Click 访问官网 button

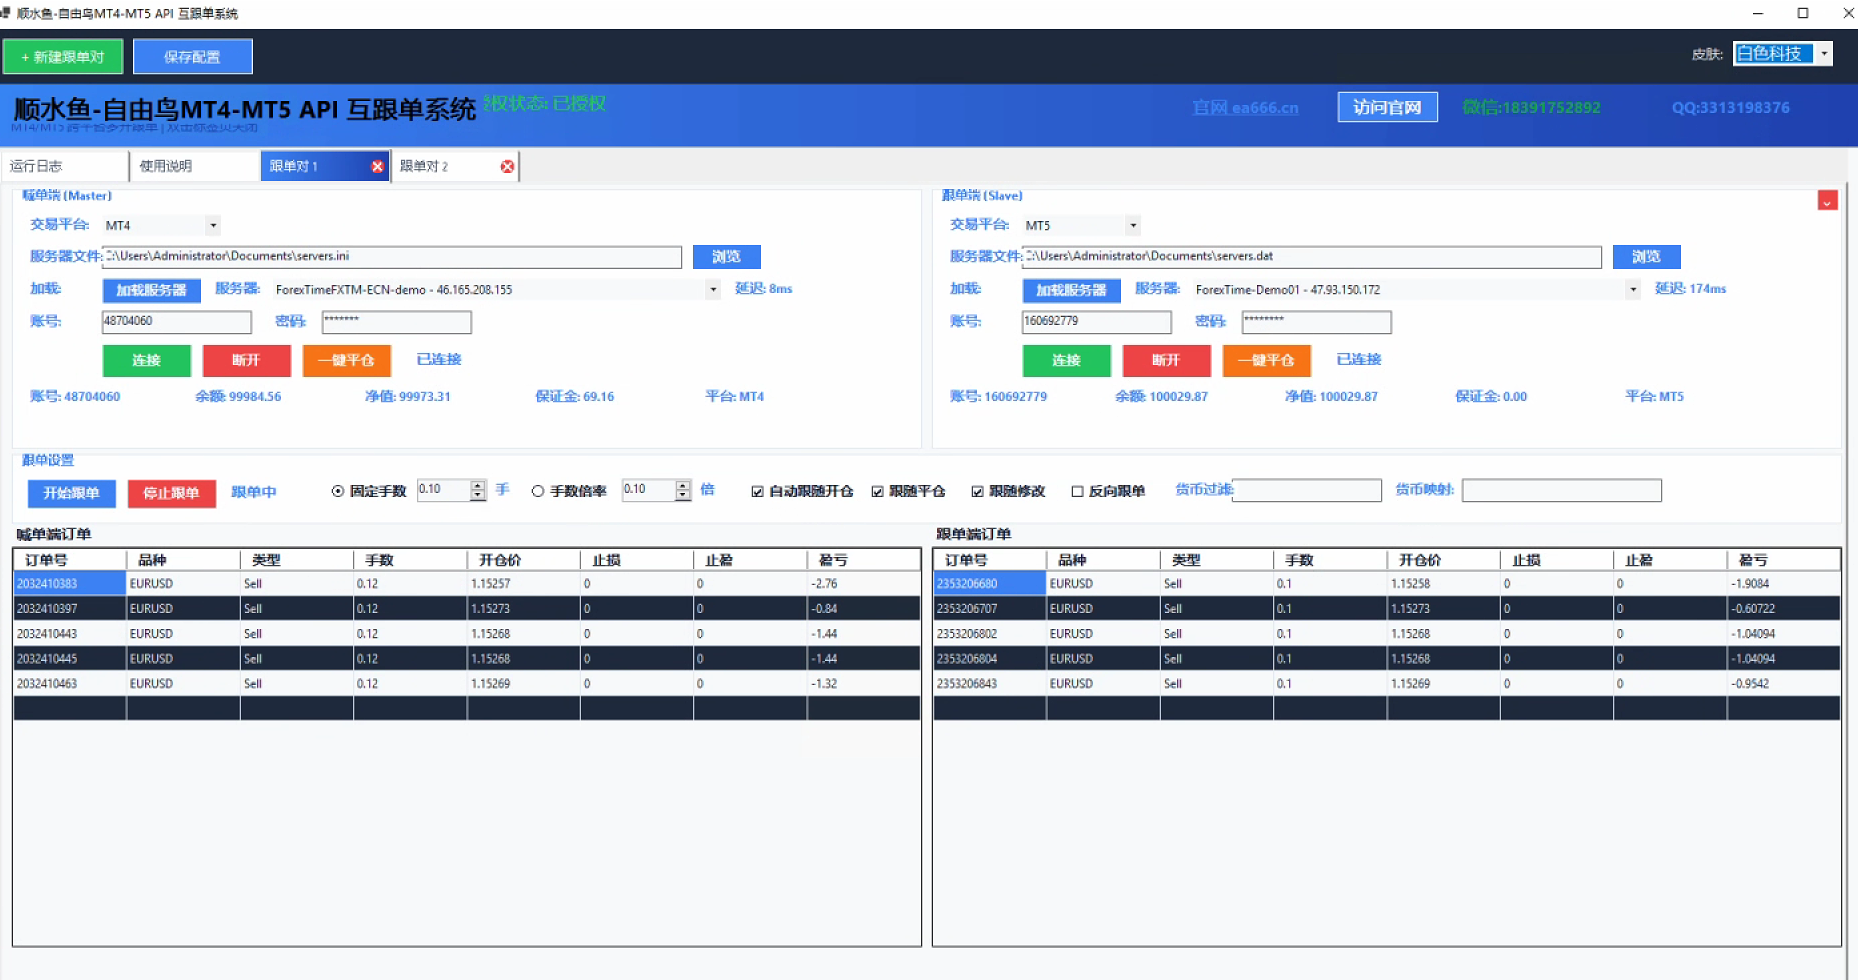1387,107
